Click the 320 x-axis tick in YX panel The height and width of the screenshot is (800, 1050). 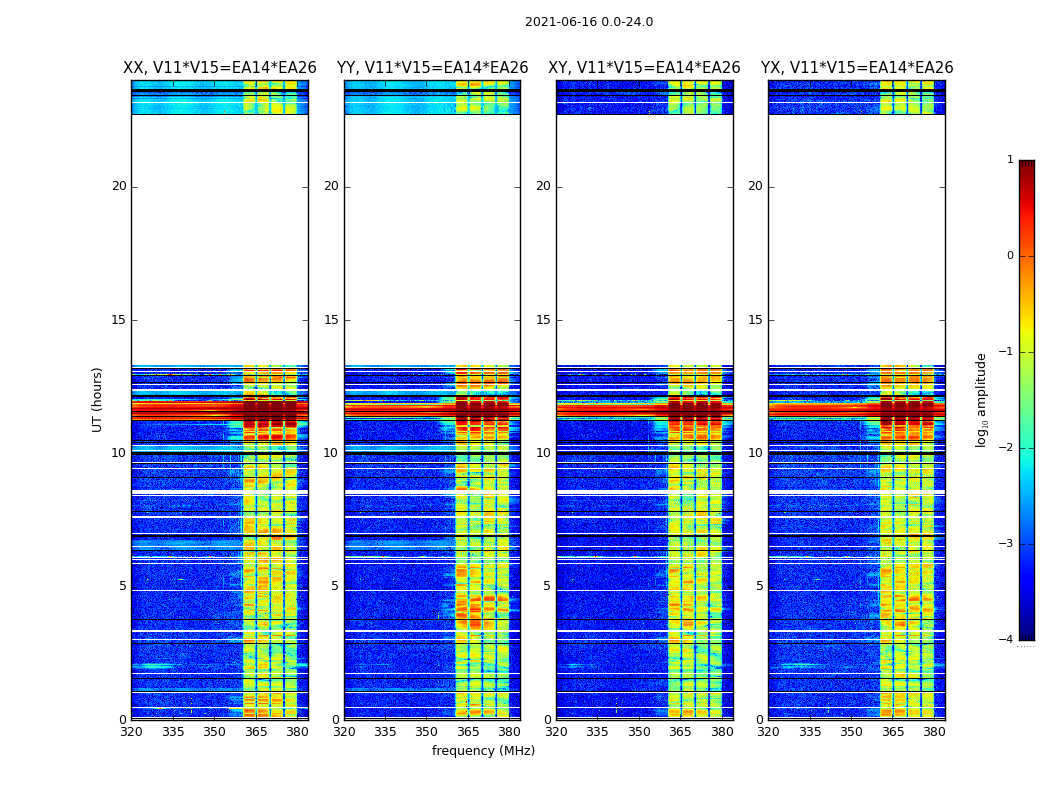click(768, 732)
